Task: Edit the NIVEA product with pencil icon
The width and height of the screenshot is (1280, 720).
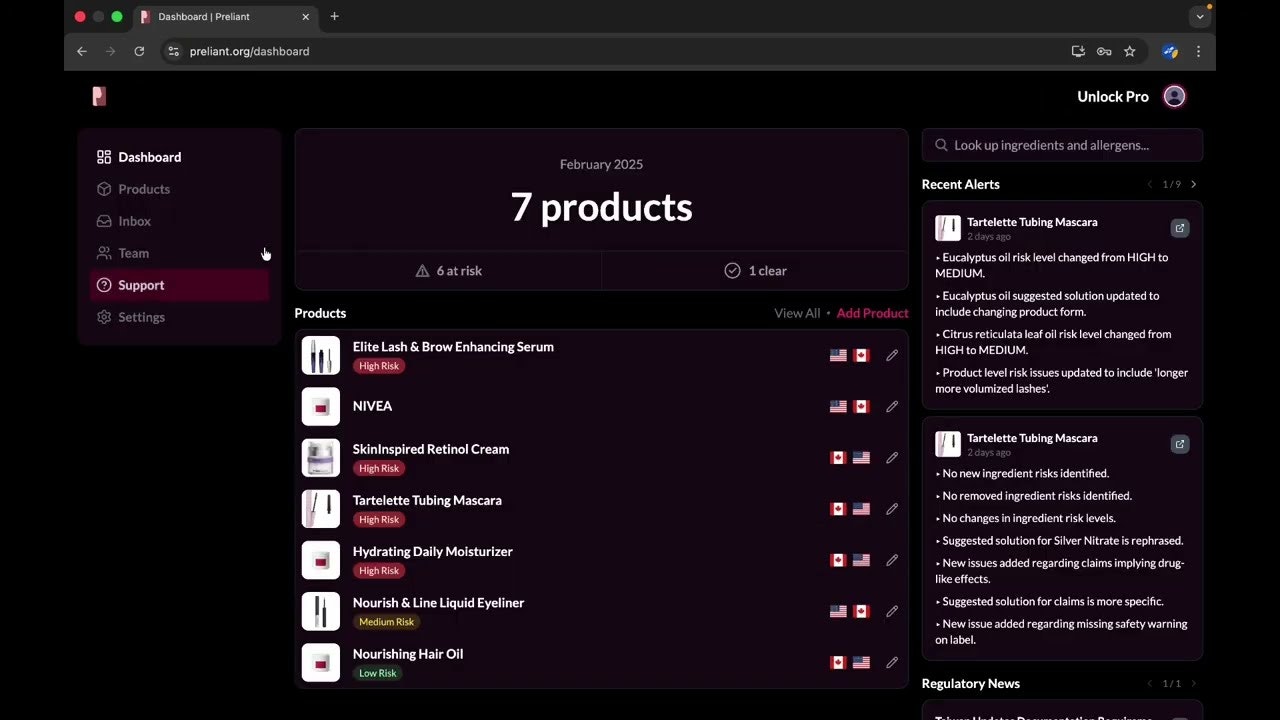Action: click(892, 406)
